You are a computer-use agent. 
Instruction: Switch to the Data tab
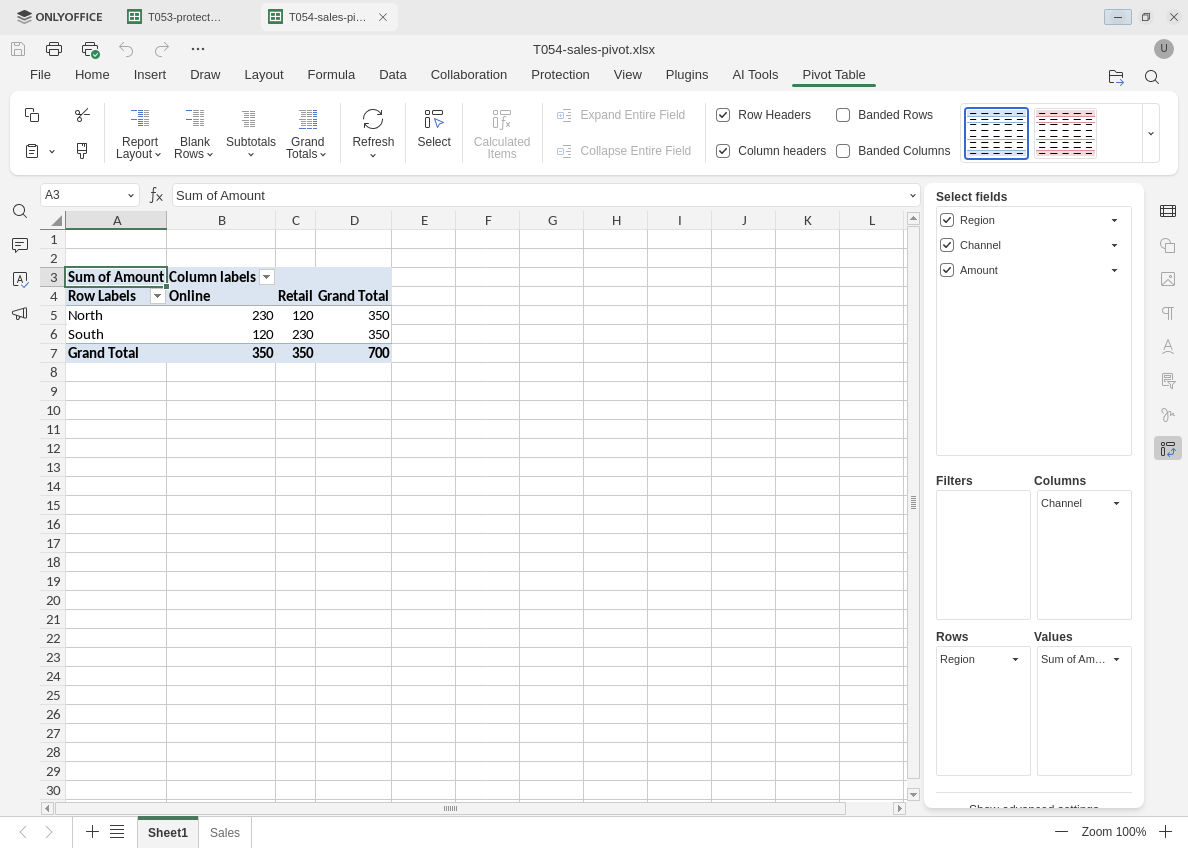(x=392, y=74)
